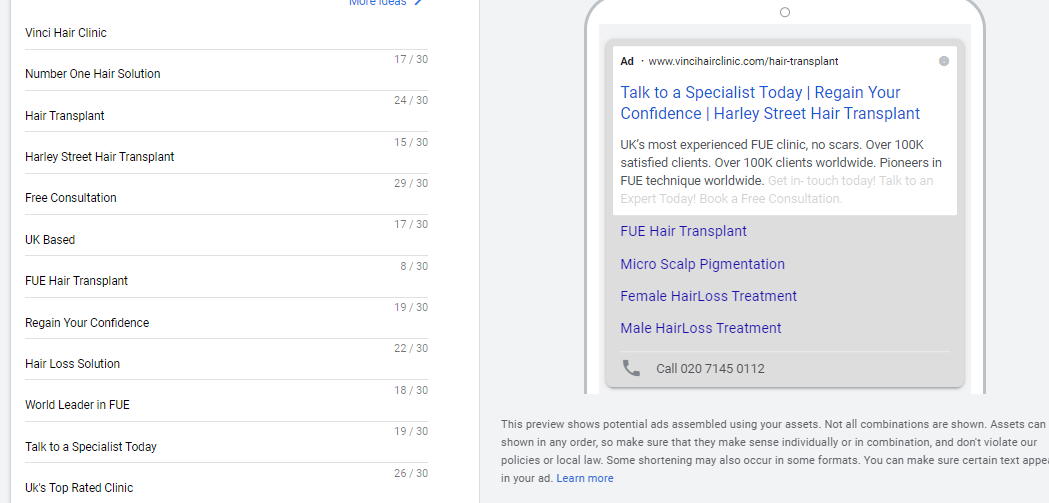The image size is (1049, 503).
Task: Open the Male HairLoss Treatment sitelink
Action: 700,328
